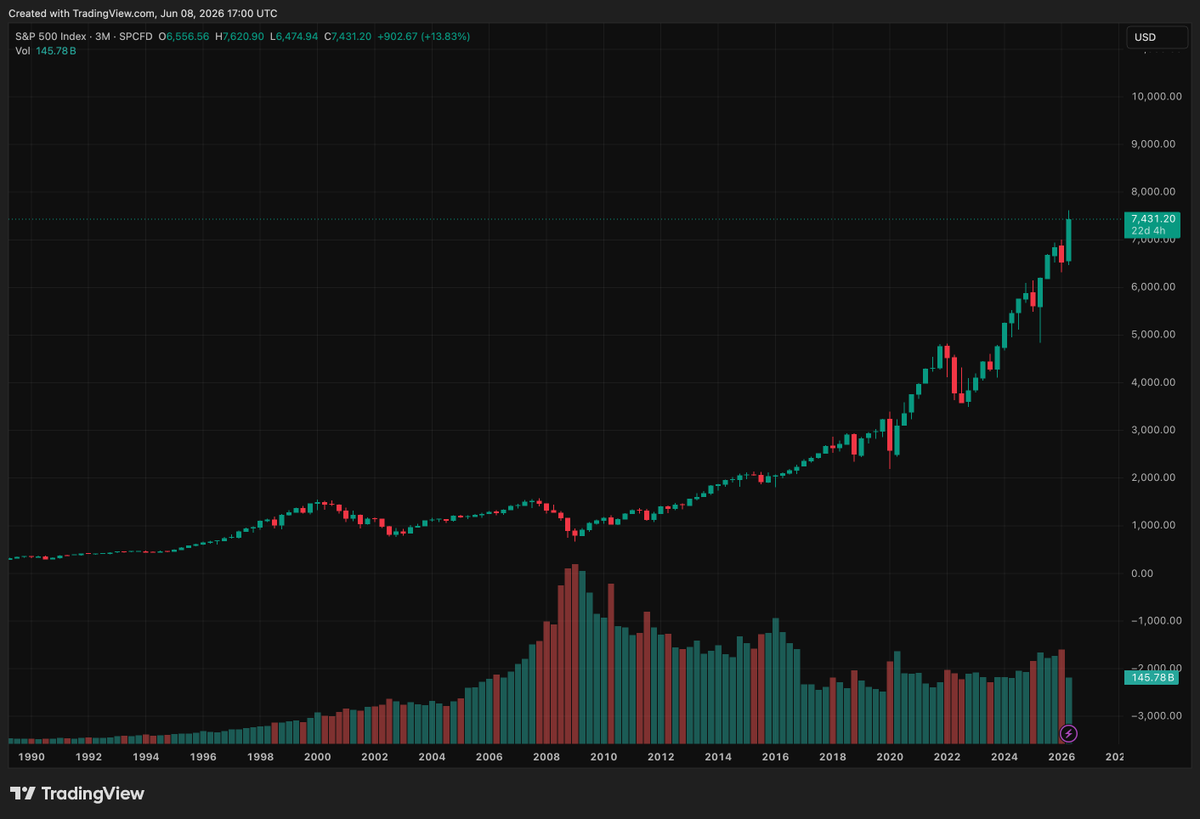
Task: Click the 9,000.00 price axis label
Action: pos(1155,144)
